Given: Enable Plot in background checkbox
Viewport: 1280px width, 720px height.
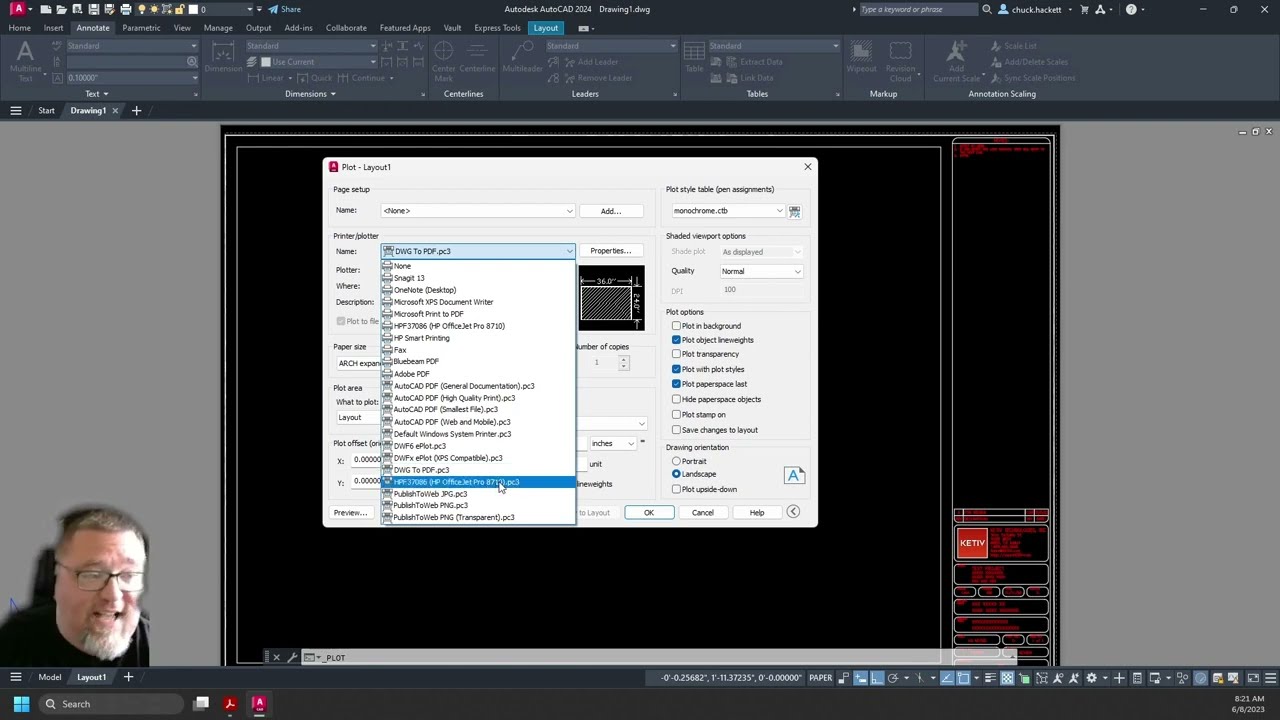Looking at the screenshot, I should [x=677, y=326].
